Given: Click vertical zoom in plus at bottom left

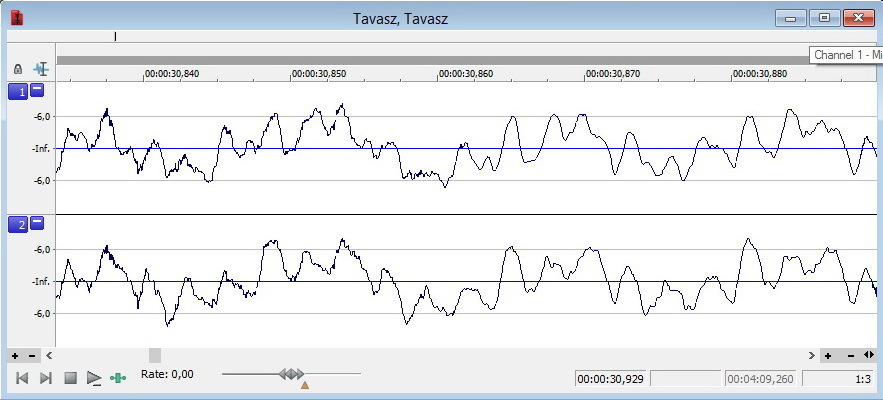Looking at the screenshot, I should click(15, 355).
